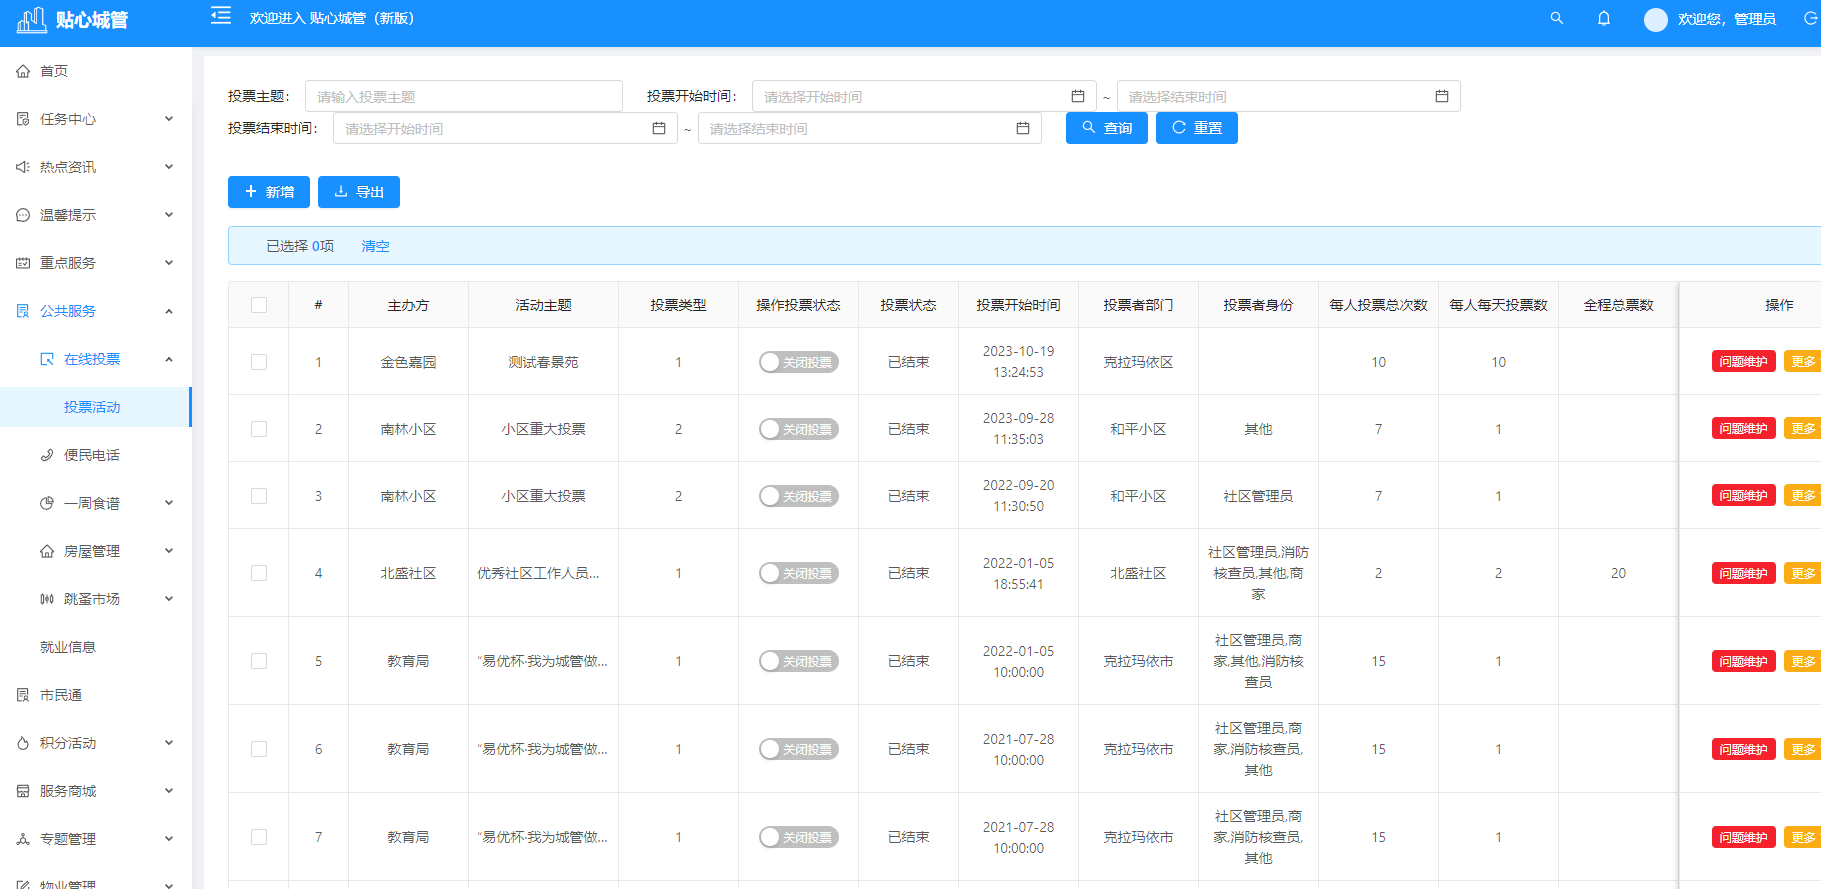This screenshot has height=889, width=1821.
Task: Click the 重点服务 icon in sidebar
Action: 23,263
